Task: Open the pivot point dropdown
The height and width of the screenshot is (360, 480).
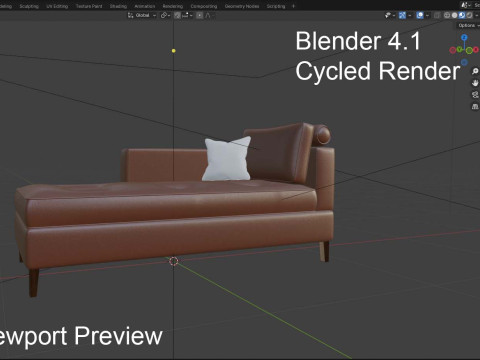Action: [x=165, y=15]
